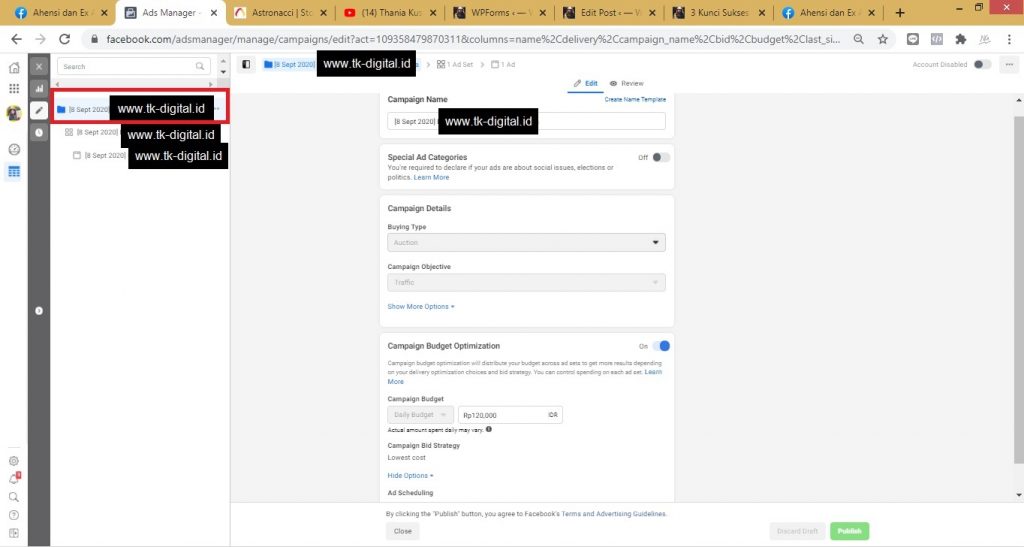The width and height of the screenshot is (1024, 547).
Task: Open the help question mark icon
Action: 14,514
